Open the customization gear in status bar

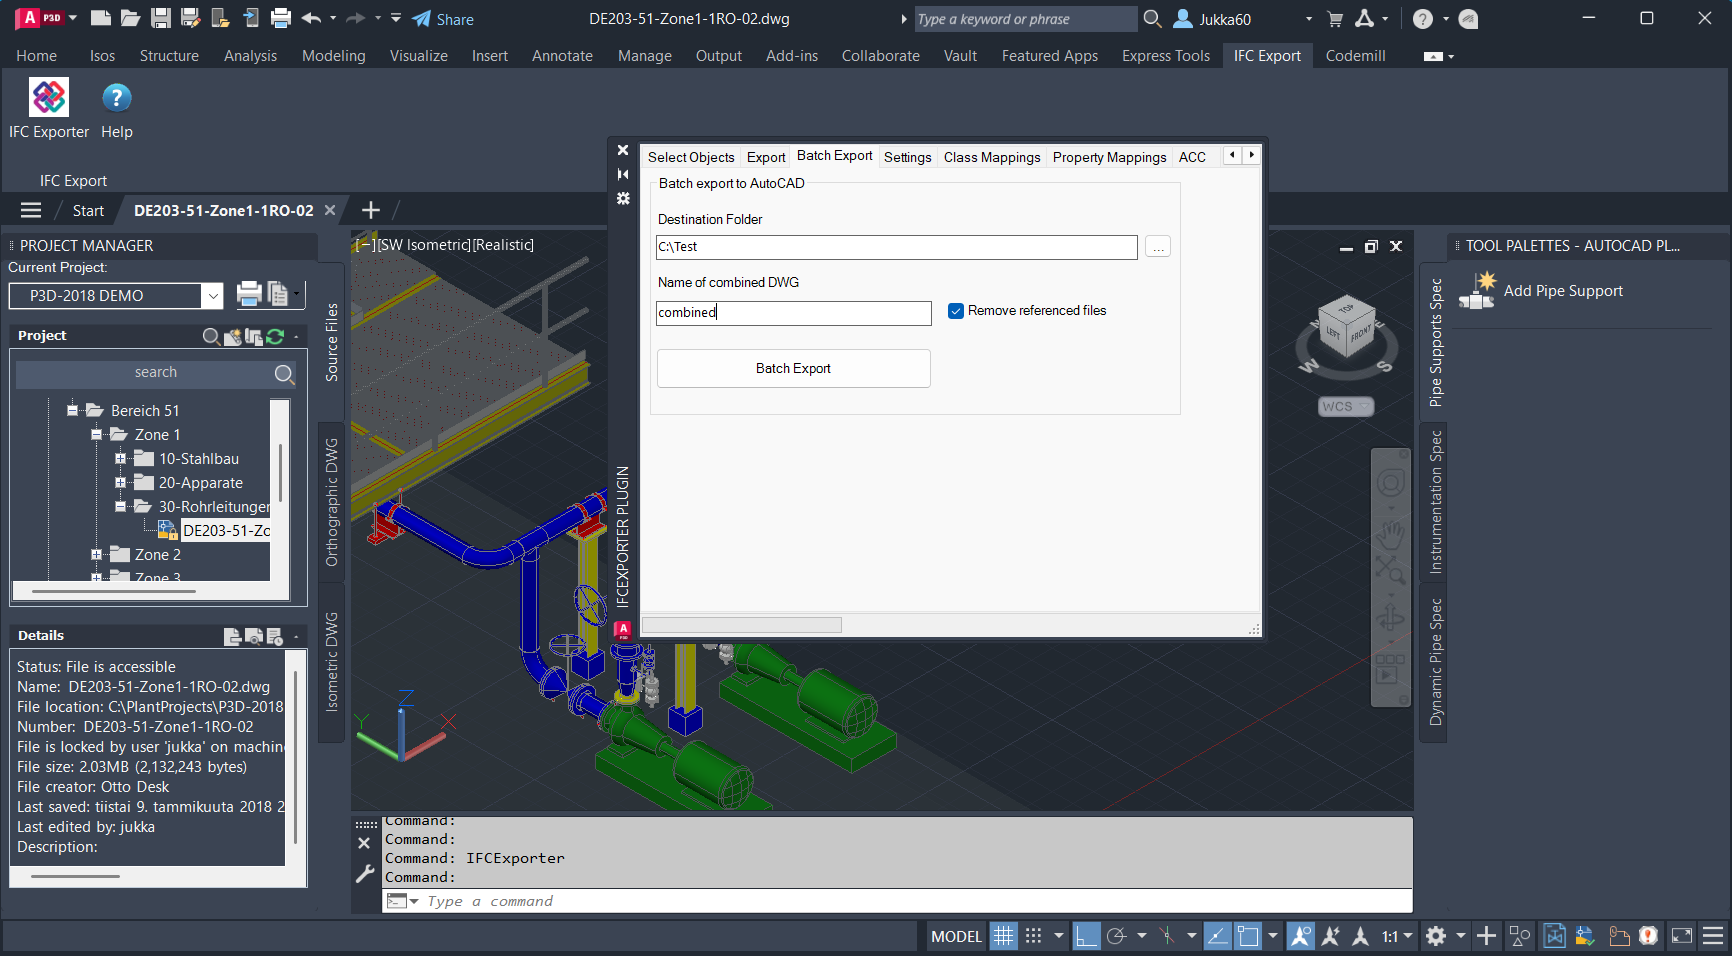click(x=1436, y=936)
